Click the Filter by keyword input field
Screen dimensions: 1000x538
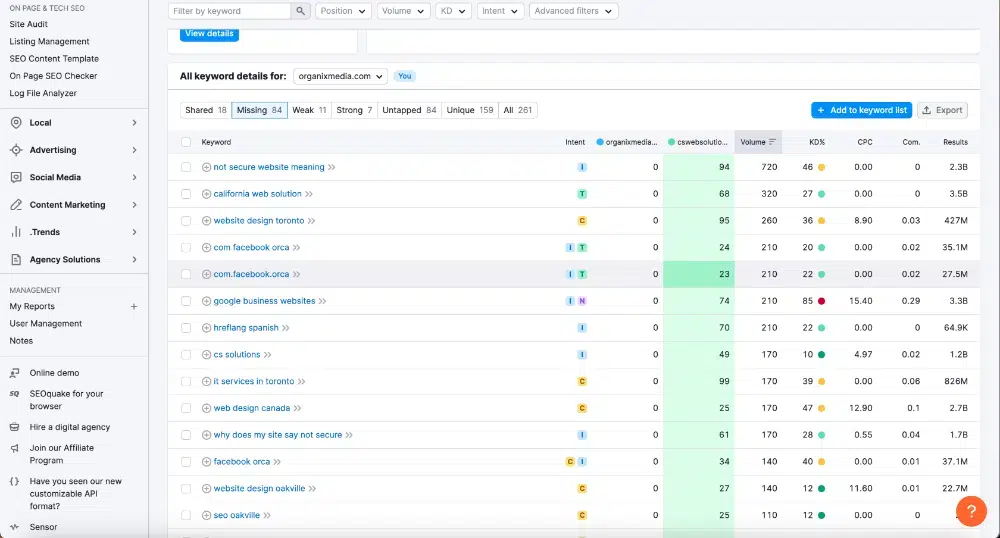coord(230,11)
